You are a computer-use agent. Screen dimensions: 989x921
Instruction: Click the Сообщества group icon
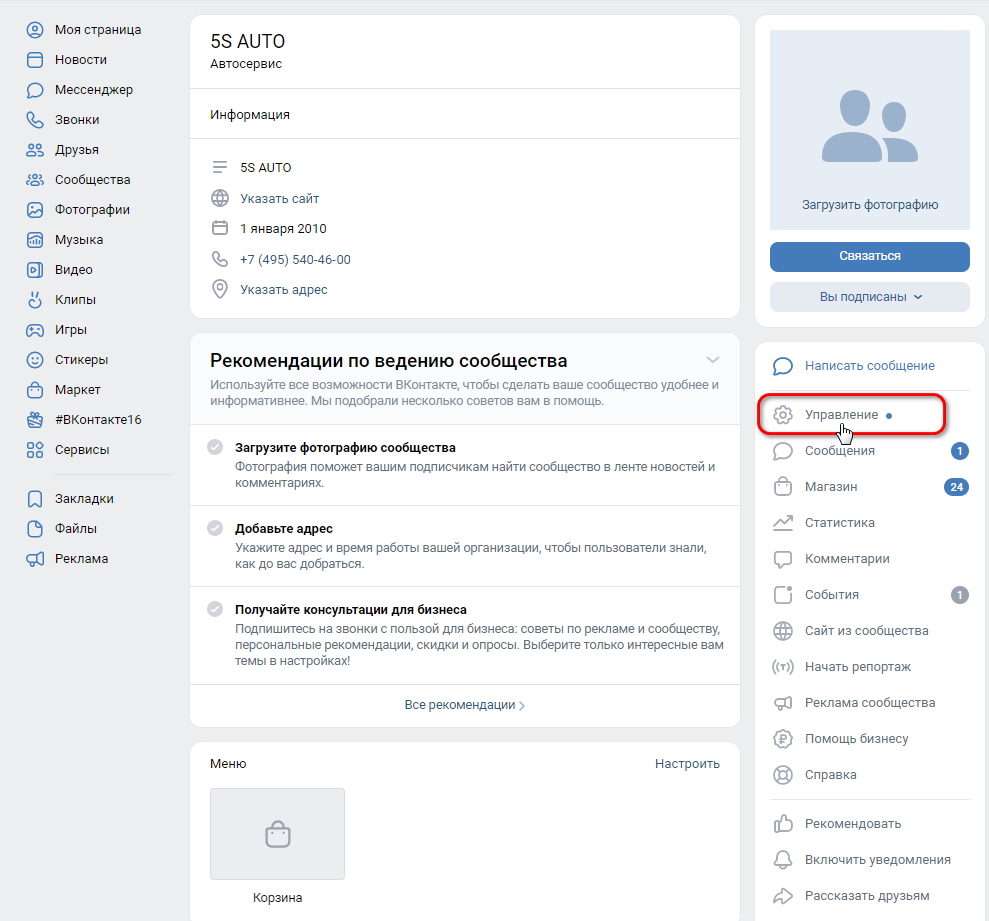point(35,180)
